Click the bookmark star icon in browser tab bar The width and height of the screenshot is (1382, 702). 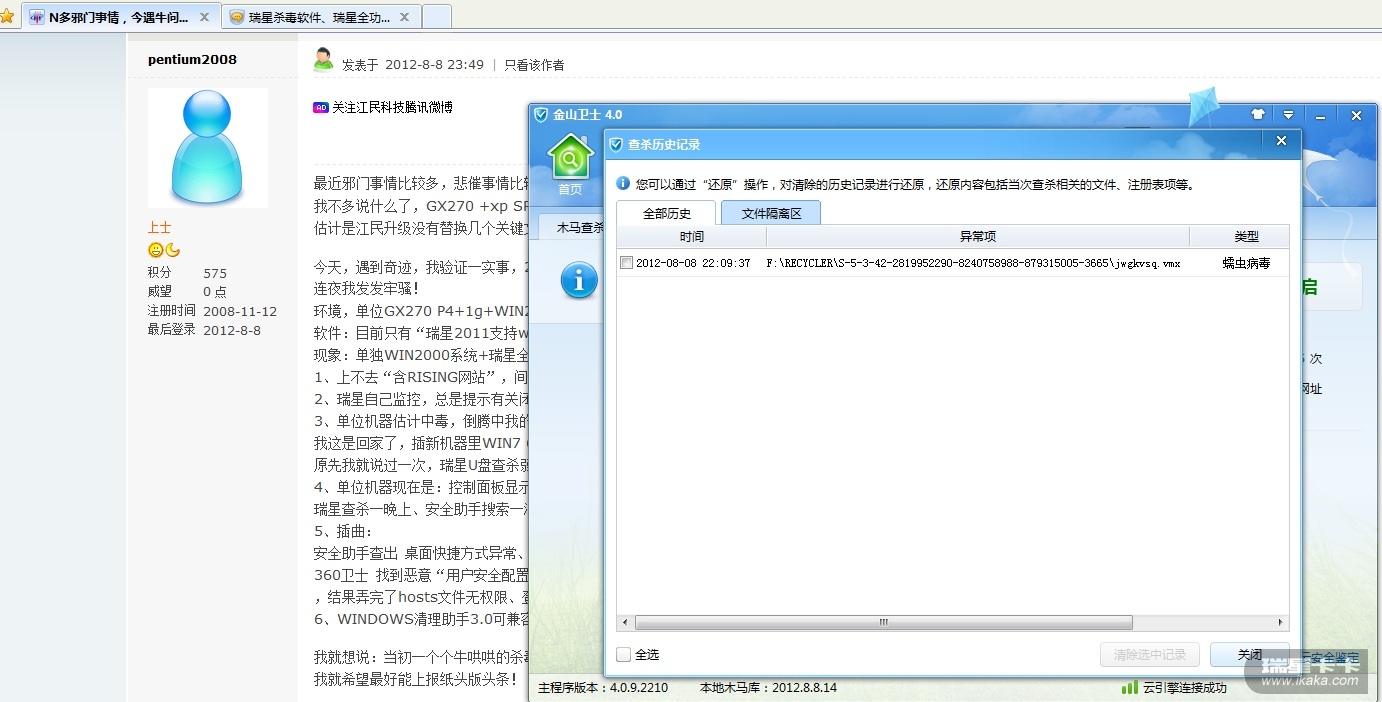coord(8,17)
